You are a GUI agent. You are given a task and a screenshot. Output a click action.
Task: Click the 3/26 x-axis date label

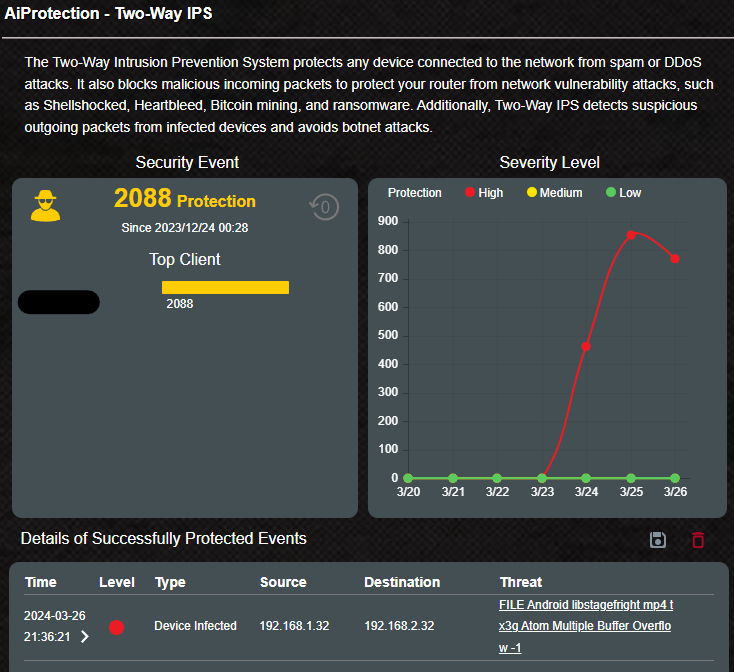point(675,492)
